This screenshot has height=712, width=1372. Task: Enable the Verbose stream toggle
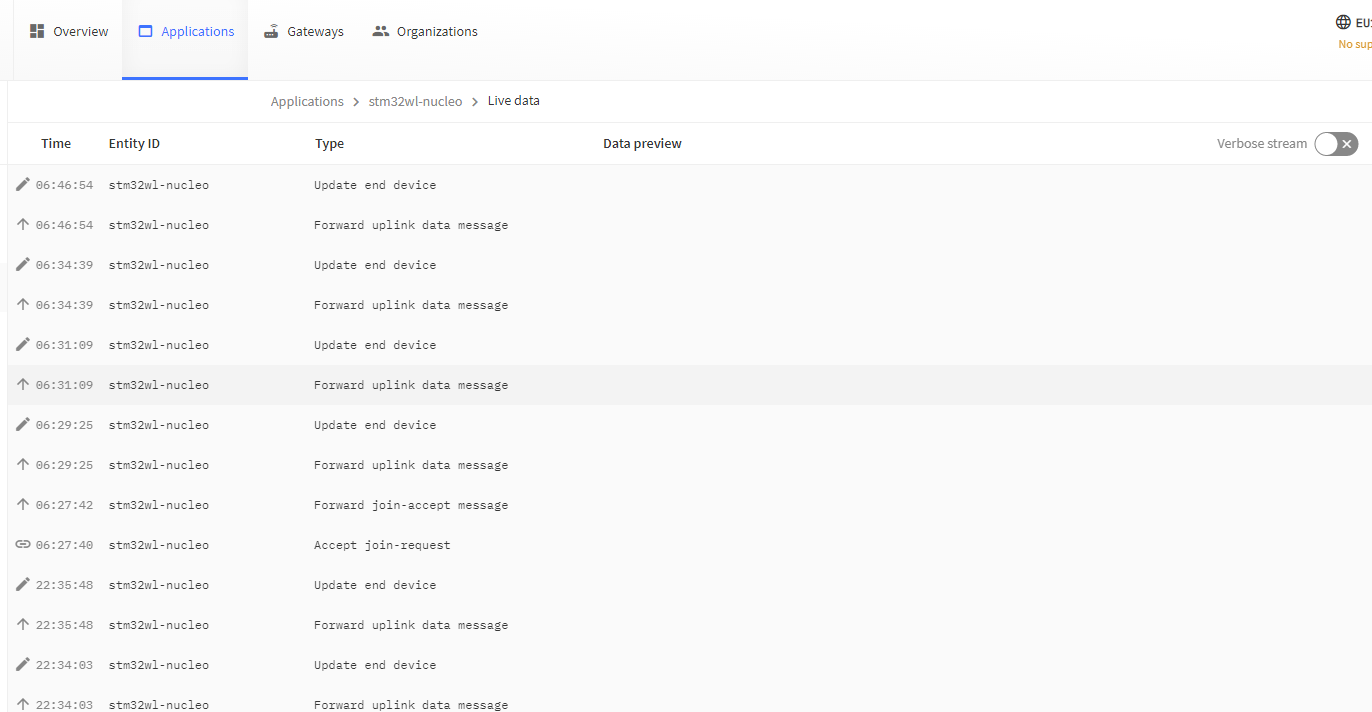tap(1336, 144)
